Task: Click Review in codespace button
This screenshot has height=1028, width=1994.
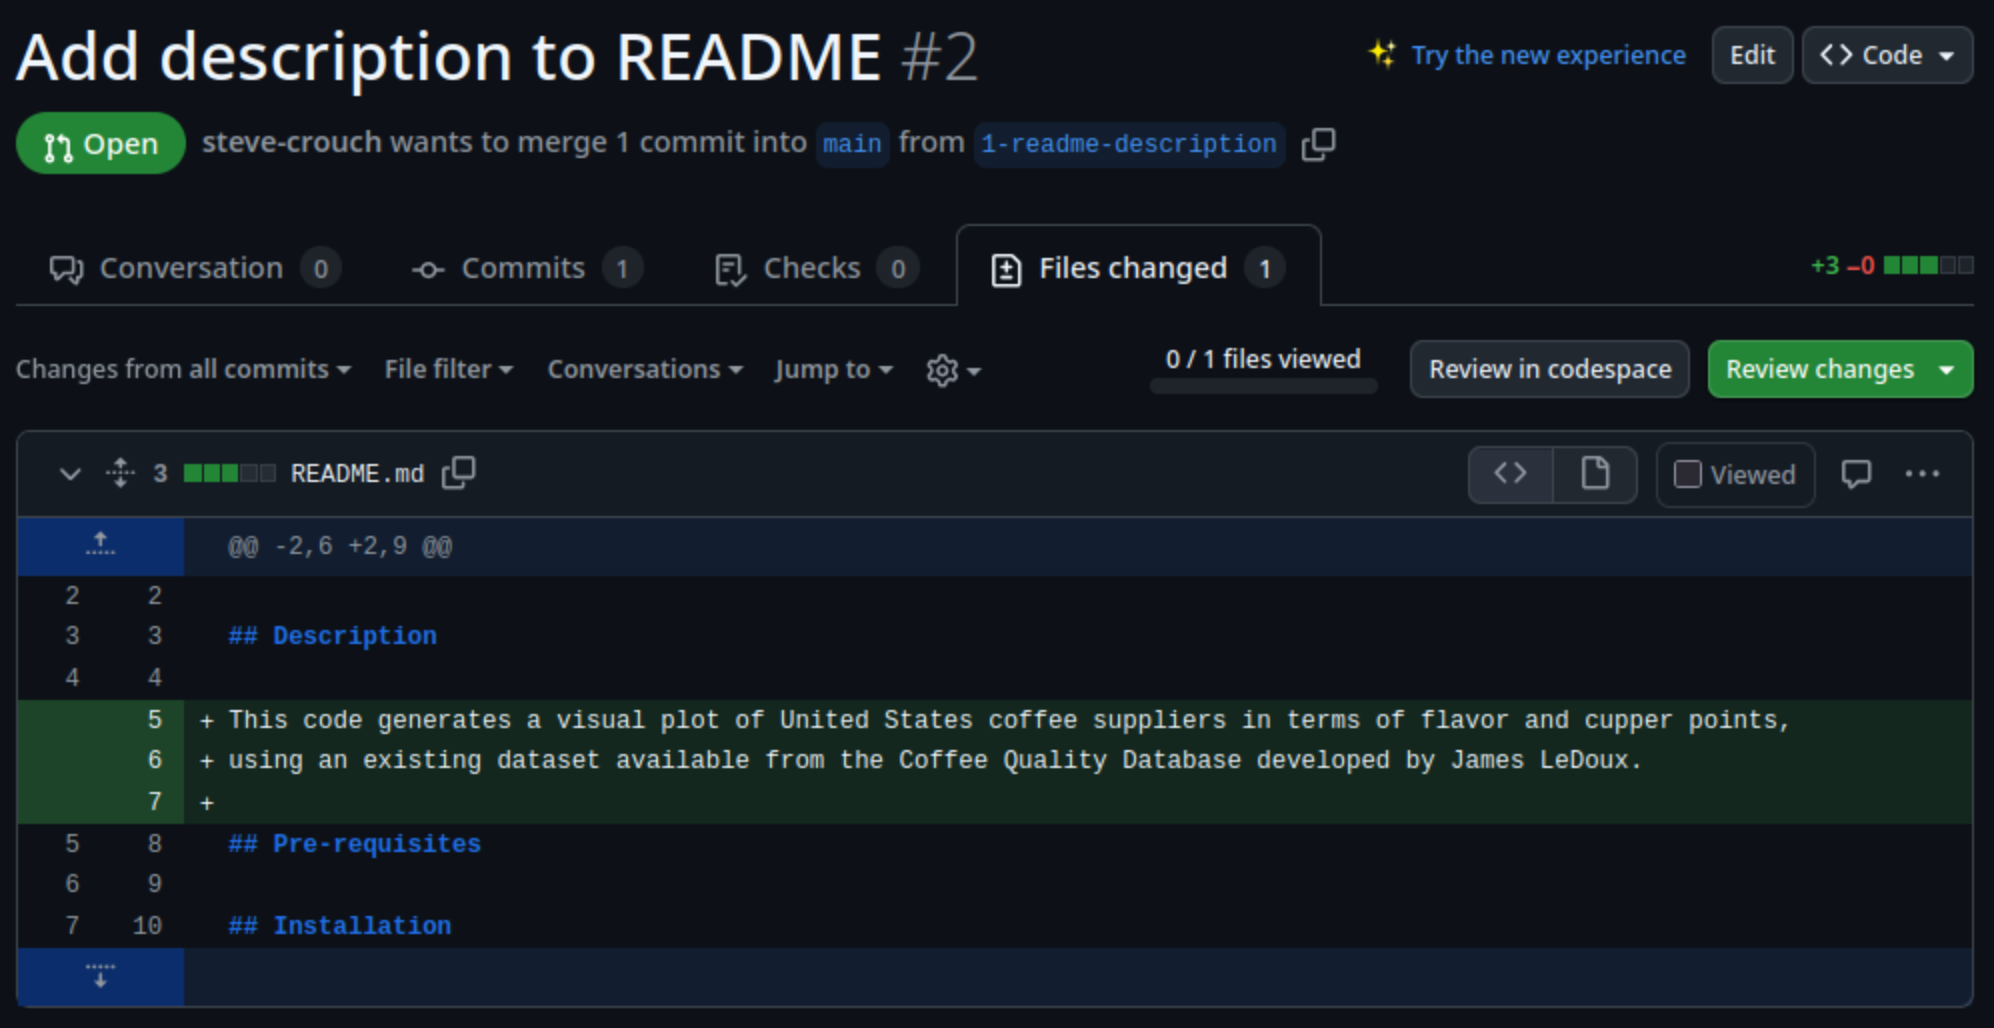Action: [x=1549, y=369]
